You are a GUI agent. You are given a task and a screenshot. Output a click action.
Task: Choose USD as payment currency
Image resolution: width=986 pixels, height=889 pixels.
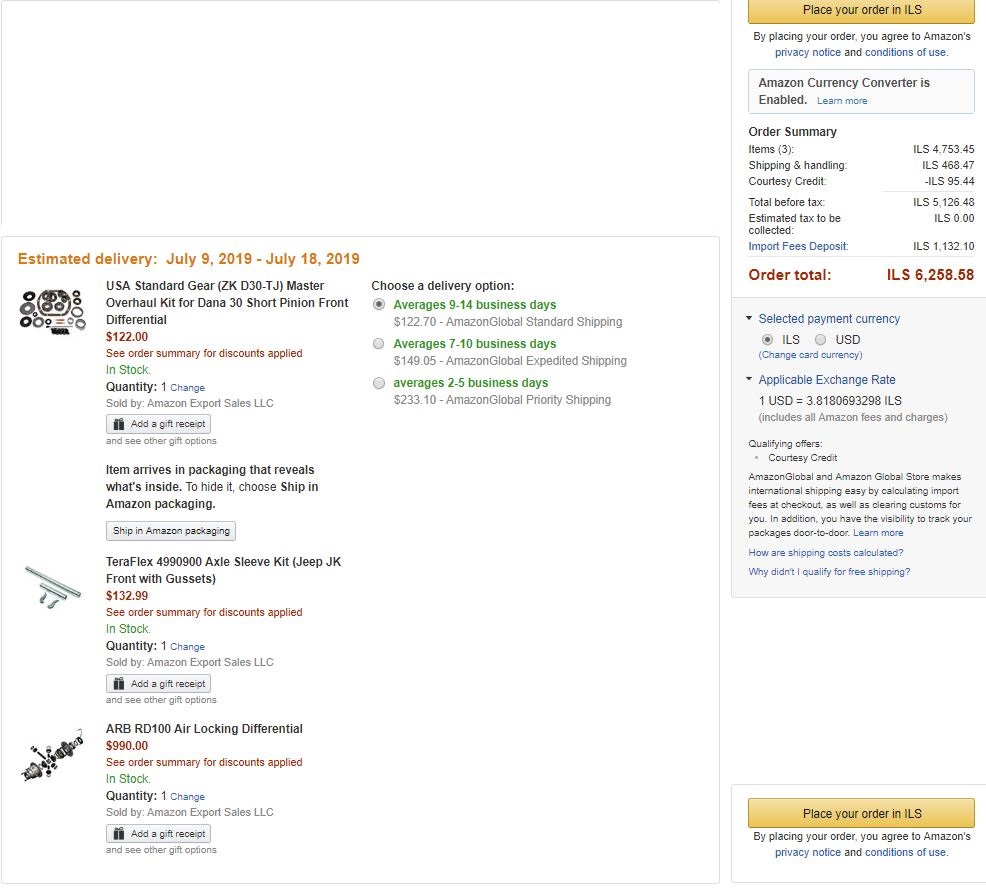[821, 340]
